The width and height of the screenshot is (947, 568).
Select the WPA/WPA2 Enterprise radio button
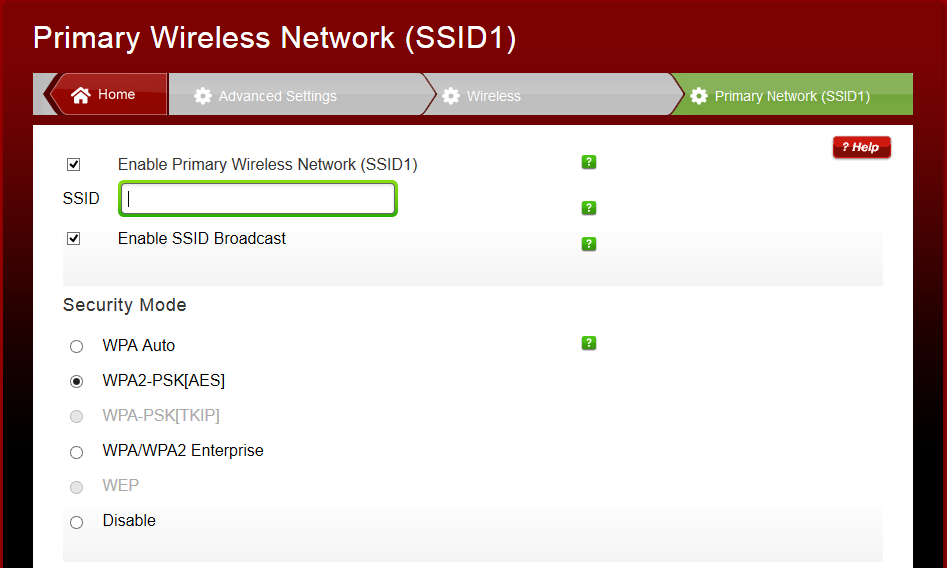click(x=77, y=452)
